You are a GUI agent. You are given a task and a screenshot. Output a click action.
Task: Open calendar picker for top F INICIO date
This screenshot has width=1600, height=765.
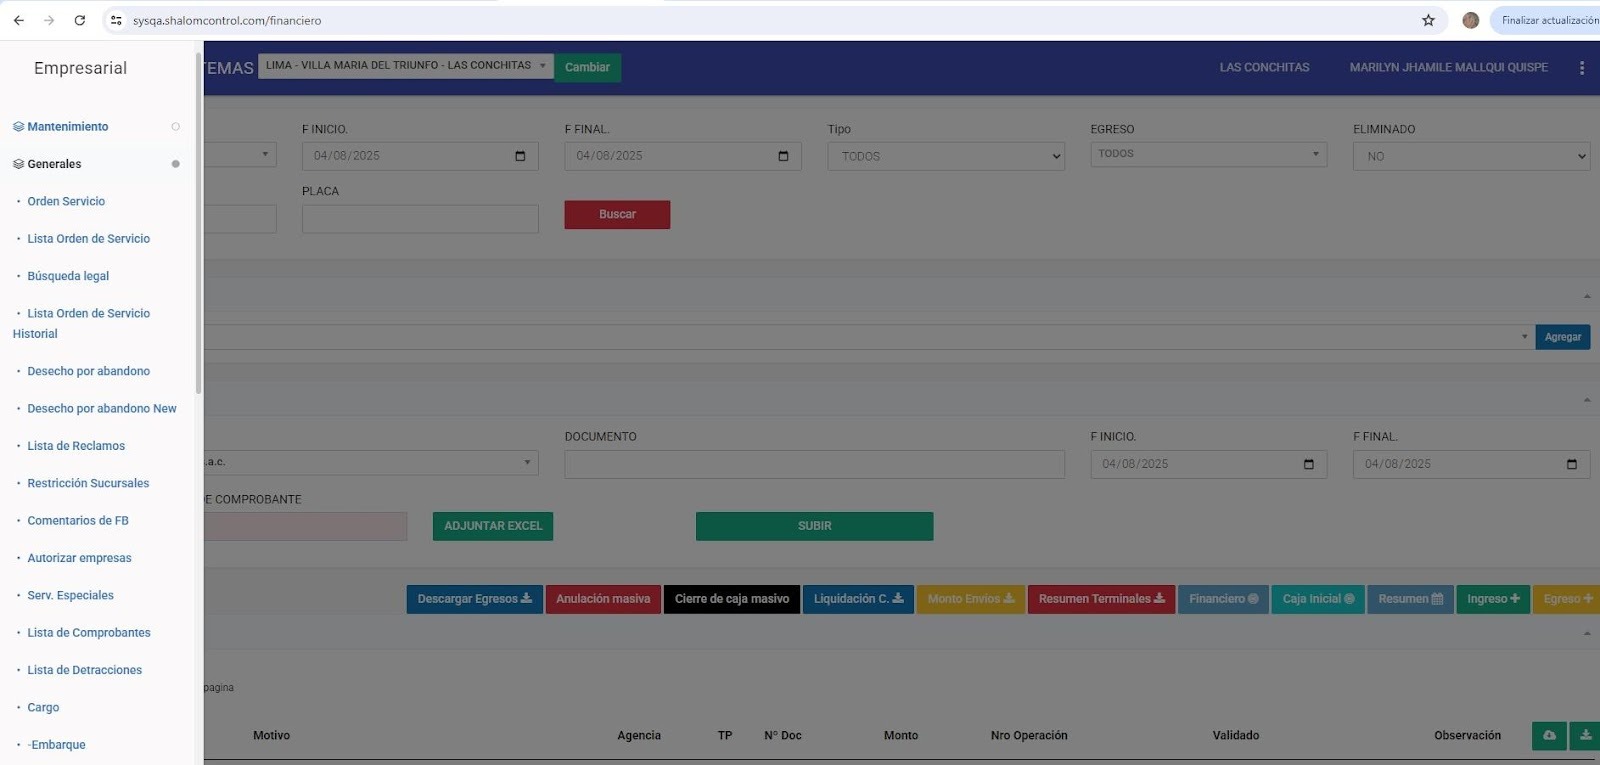pos(520,156)
